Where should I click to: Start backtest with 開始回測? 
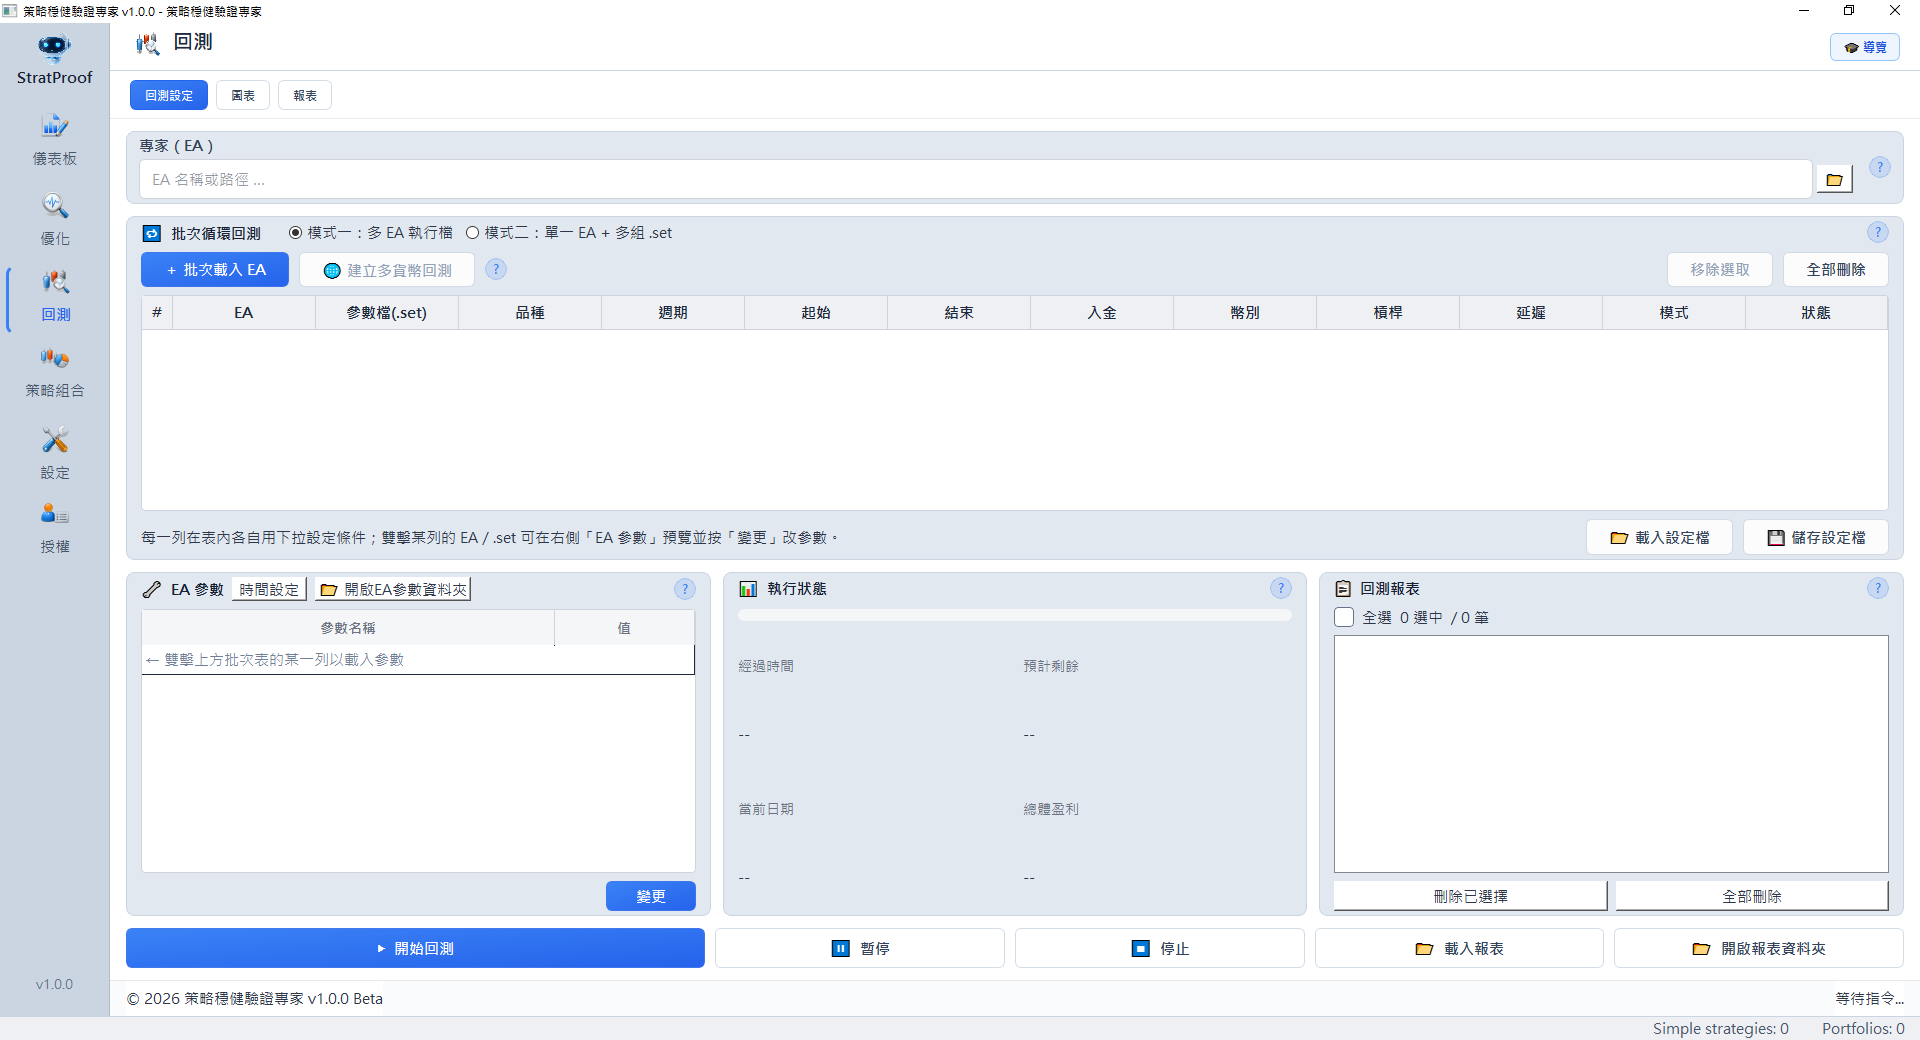415,948
